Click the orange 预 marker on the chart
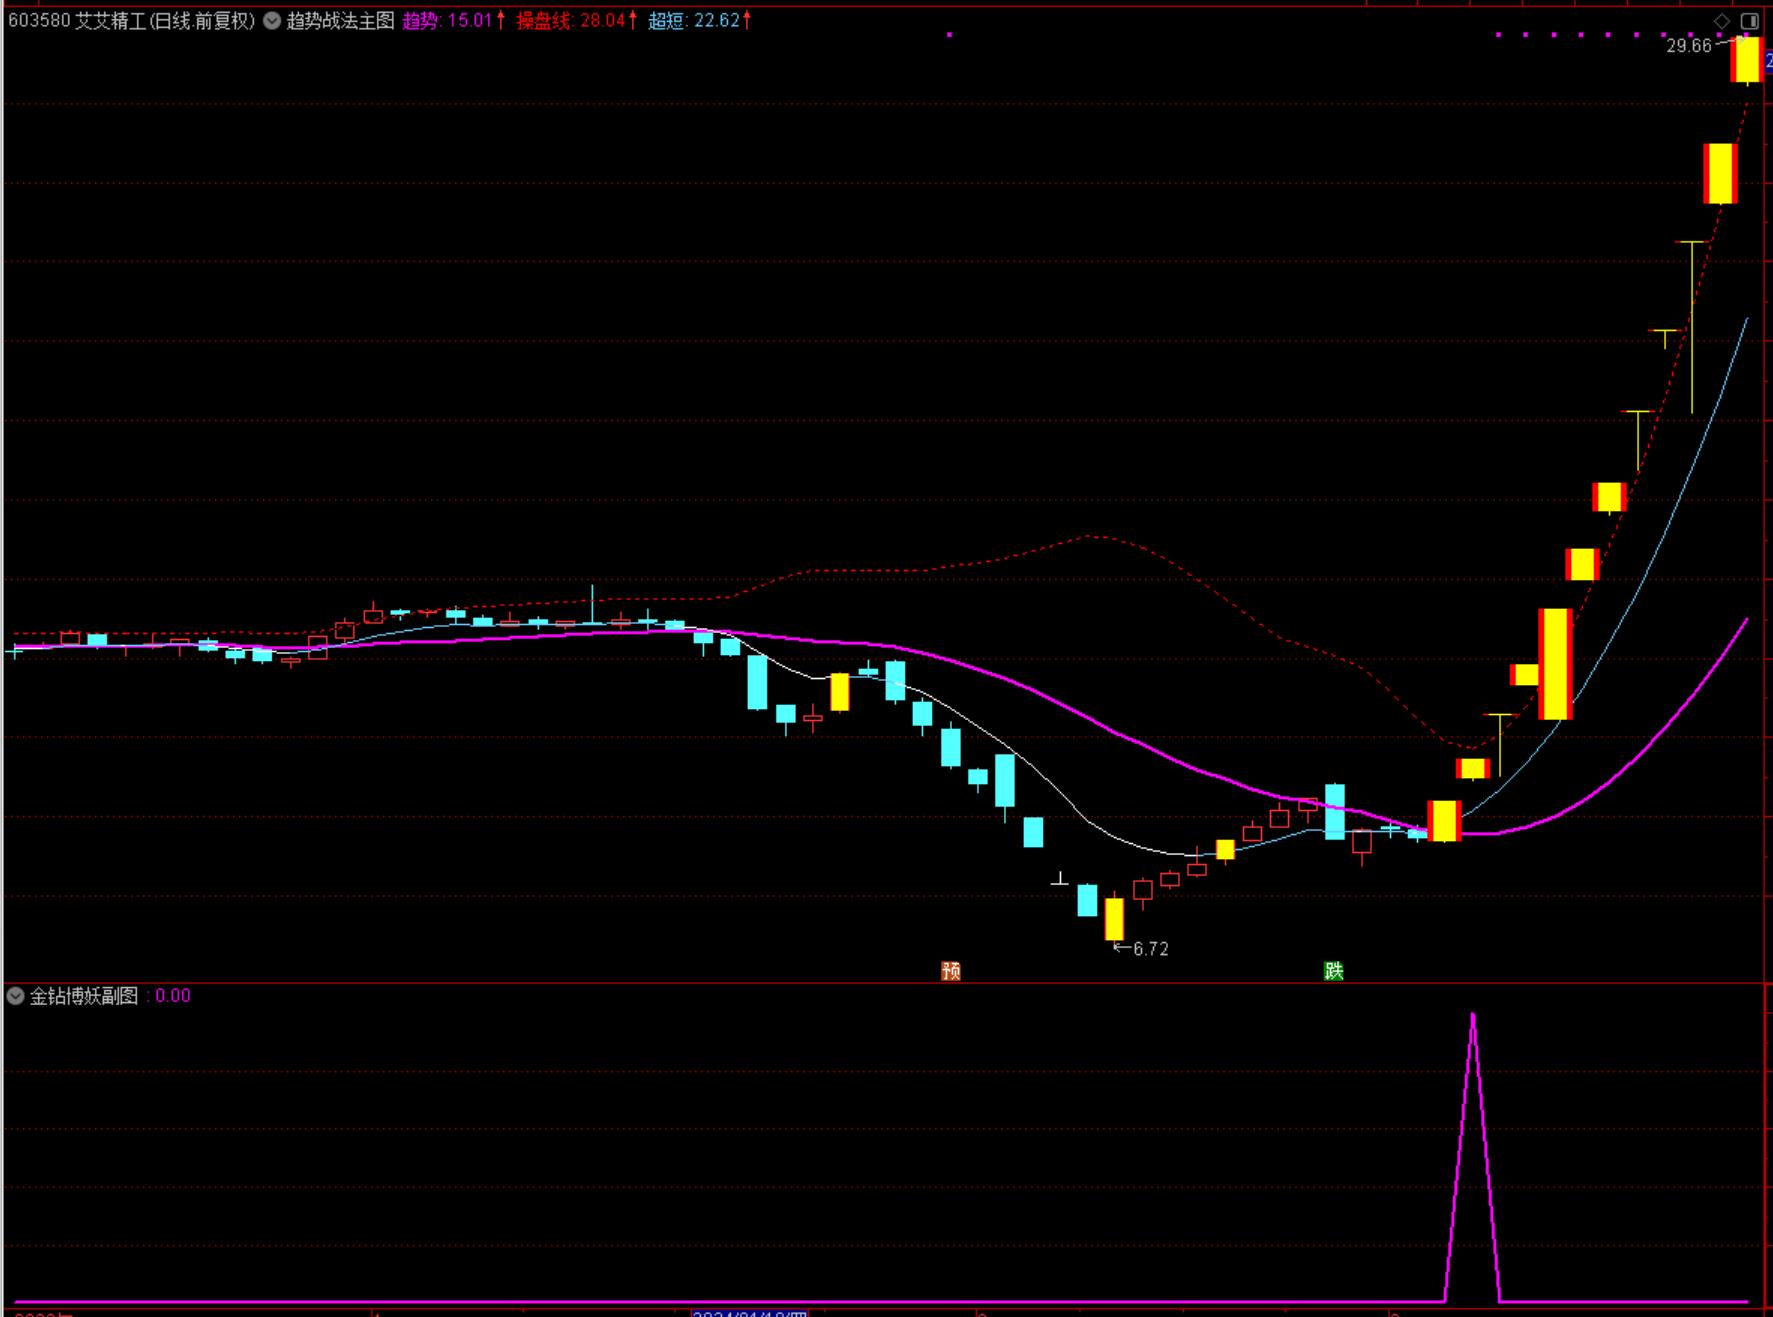This screenshot has width=1773, height=1317. pos(951,971)
